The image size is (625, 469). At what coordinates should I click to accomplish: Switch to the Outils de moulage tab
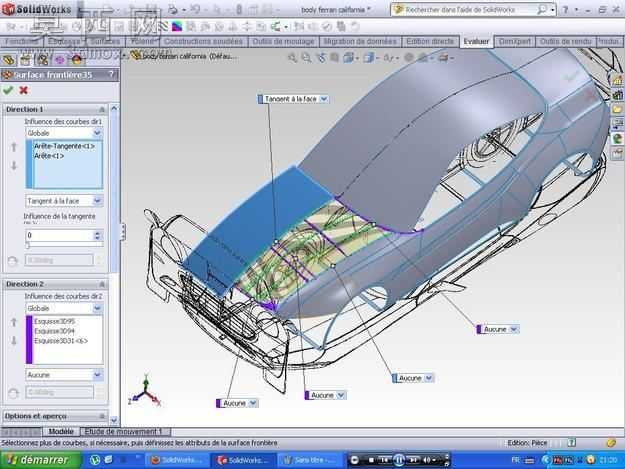pyautogui.click(x=283, y=41)
